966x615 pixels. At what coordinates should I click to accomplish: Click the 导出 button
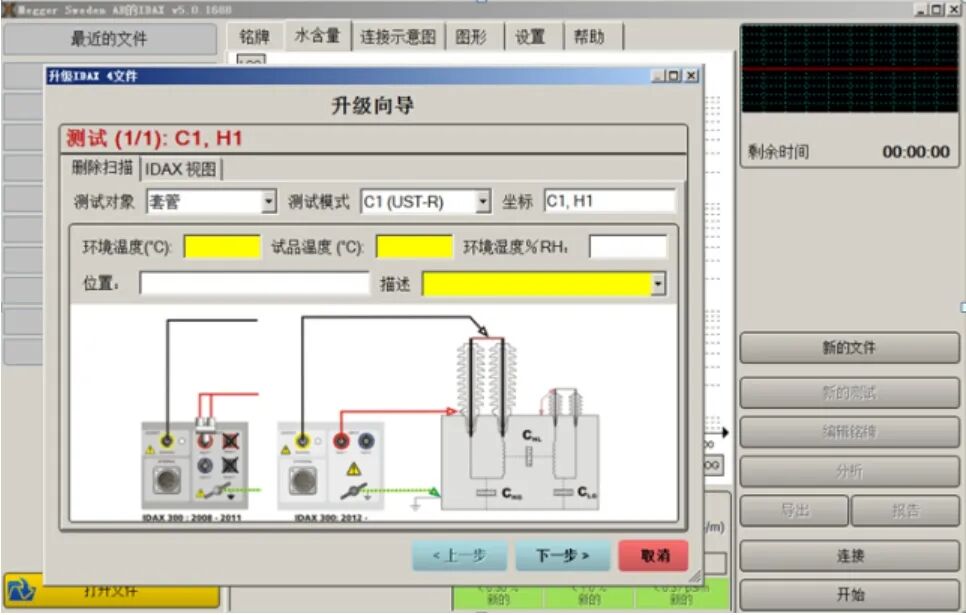pyautogui.click(x=794, y=511)
